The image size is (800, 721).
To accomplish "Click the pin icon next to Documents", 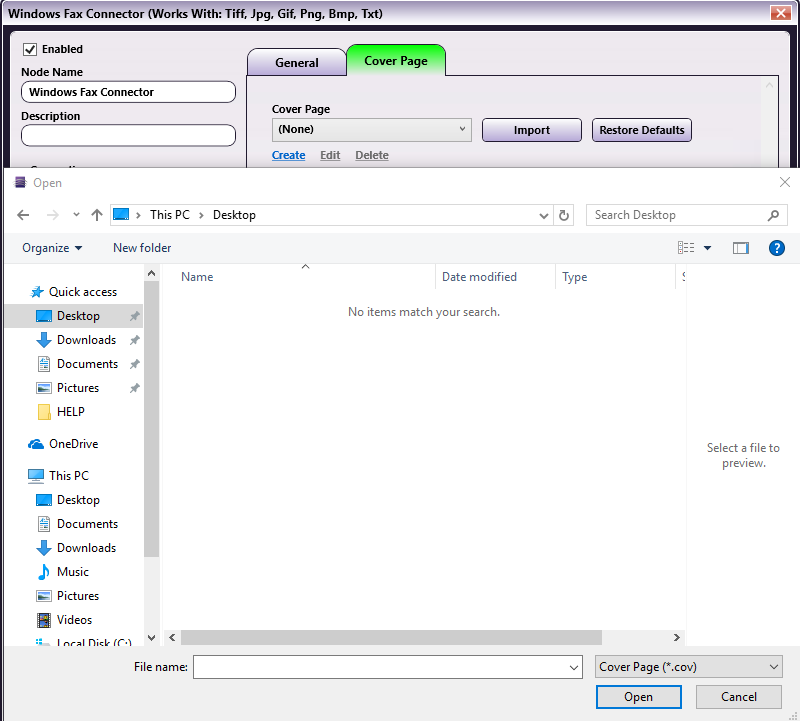I will (x=134, y=364).
